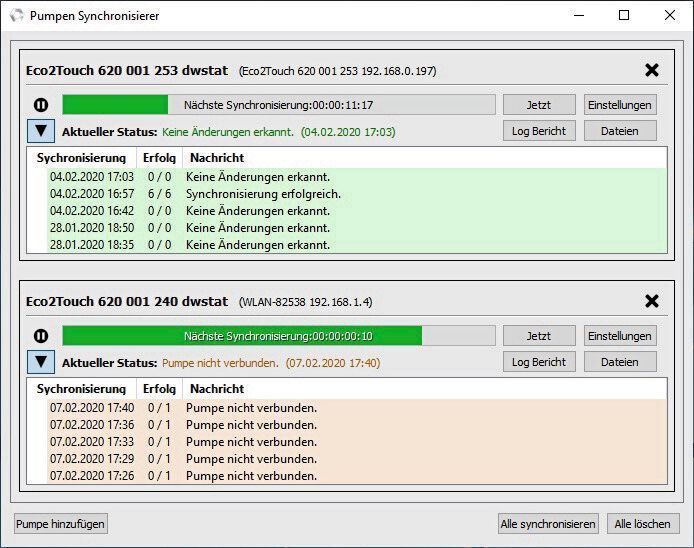Click Sychronisierung column header in first pump table
694x548 pixels.
[x=81, y=158]
